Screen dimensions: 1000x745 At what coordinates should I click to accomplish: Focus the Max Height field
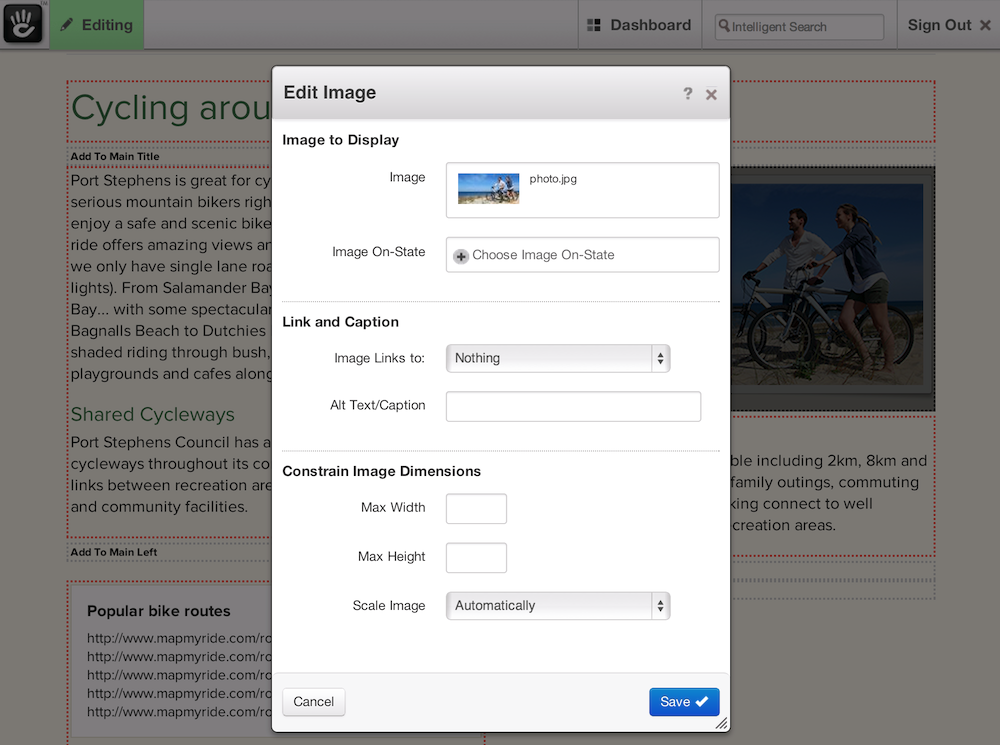[476, 558]
